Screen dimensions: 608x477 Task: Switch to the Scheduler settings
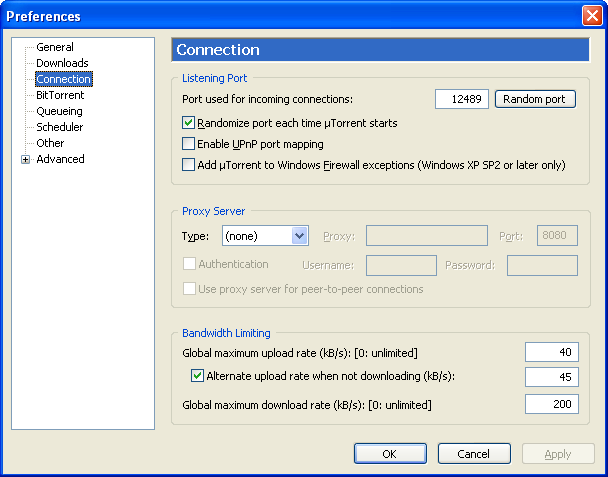click(60, 127)
